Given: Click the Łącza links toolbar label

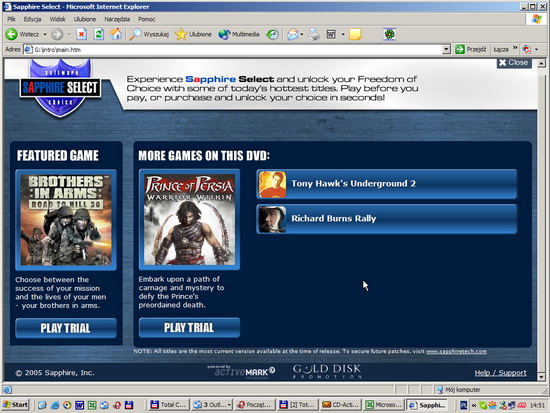Looking at the screenshot, I should 501,49.
